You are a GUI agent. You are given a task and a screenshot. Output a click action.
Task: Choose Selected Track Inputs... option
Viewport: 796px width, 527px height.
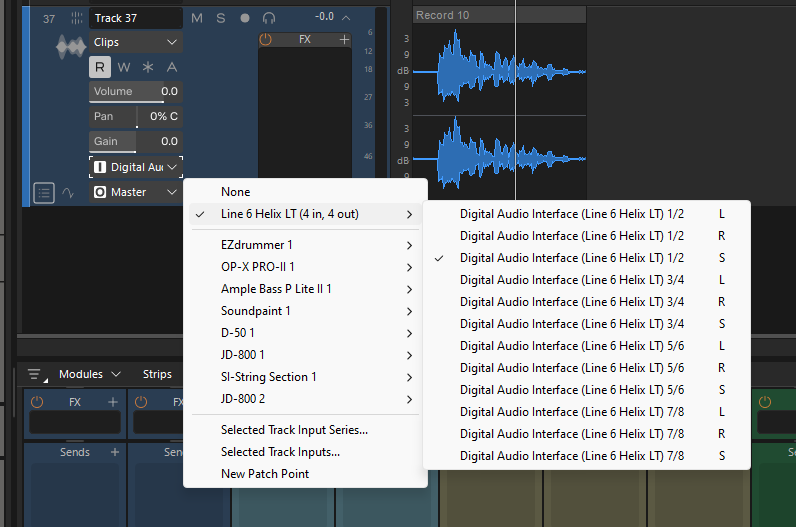(x=280, y=452)
